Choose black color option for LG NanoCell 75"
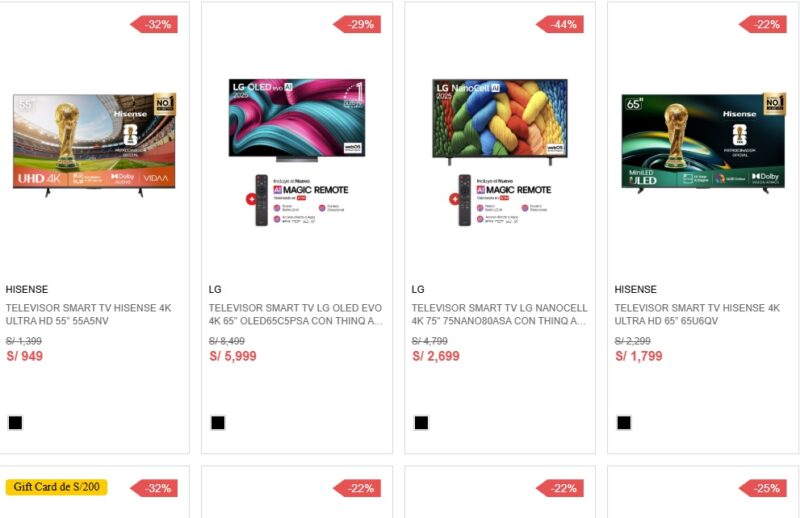 (421, 423)
